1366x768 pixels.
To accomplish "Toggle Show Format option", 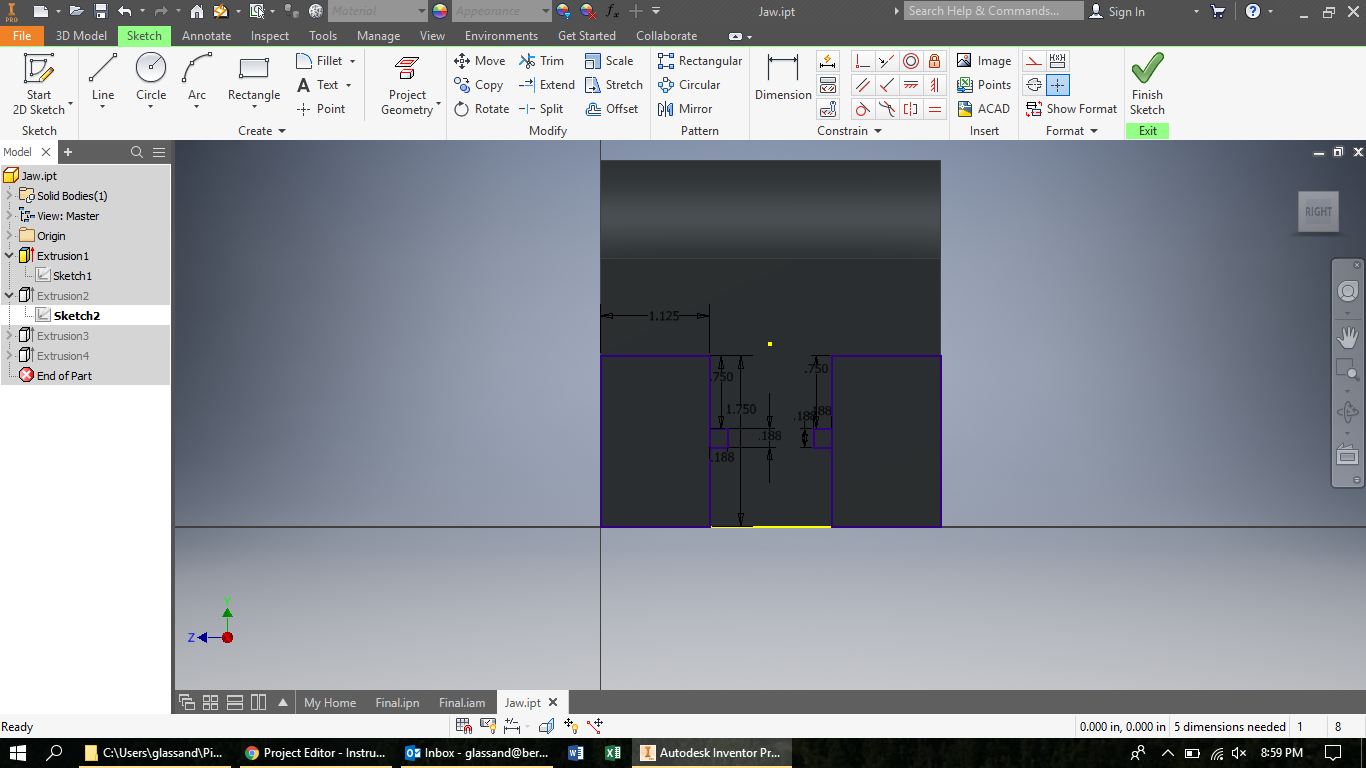I will click(x=1071, y=109).
